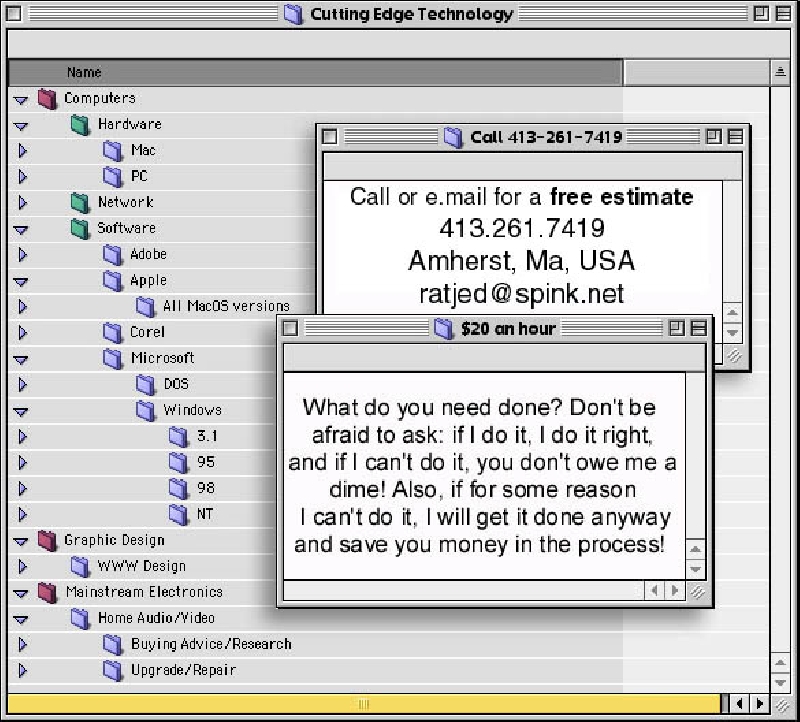This screenshot has height=722, width=800.
Task: Collapse the Computers disclosure triangle
Action: [x=21, y=99]
